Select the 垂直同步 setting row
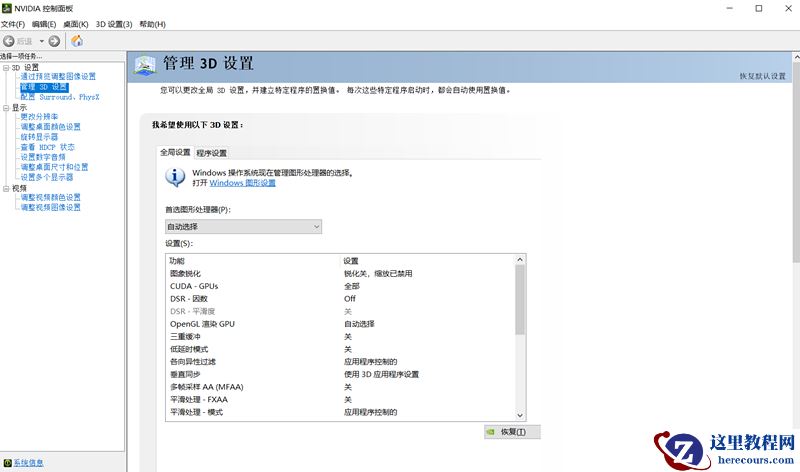 click(341, 374)
